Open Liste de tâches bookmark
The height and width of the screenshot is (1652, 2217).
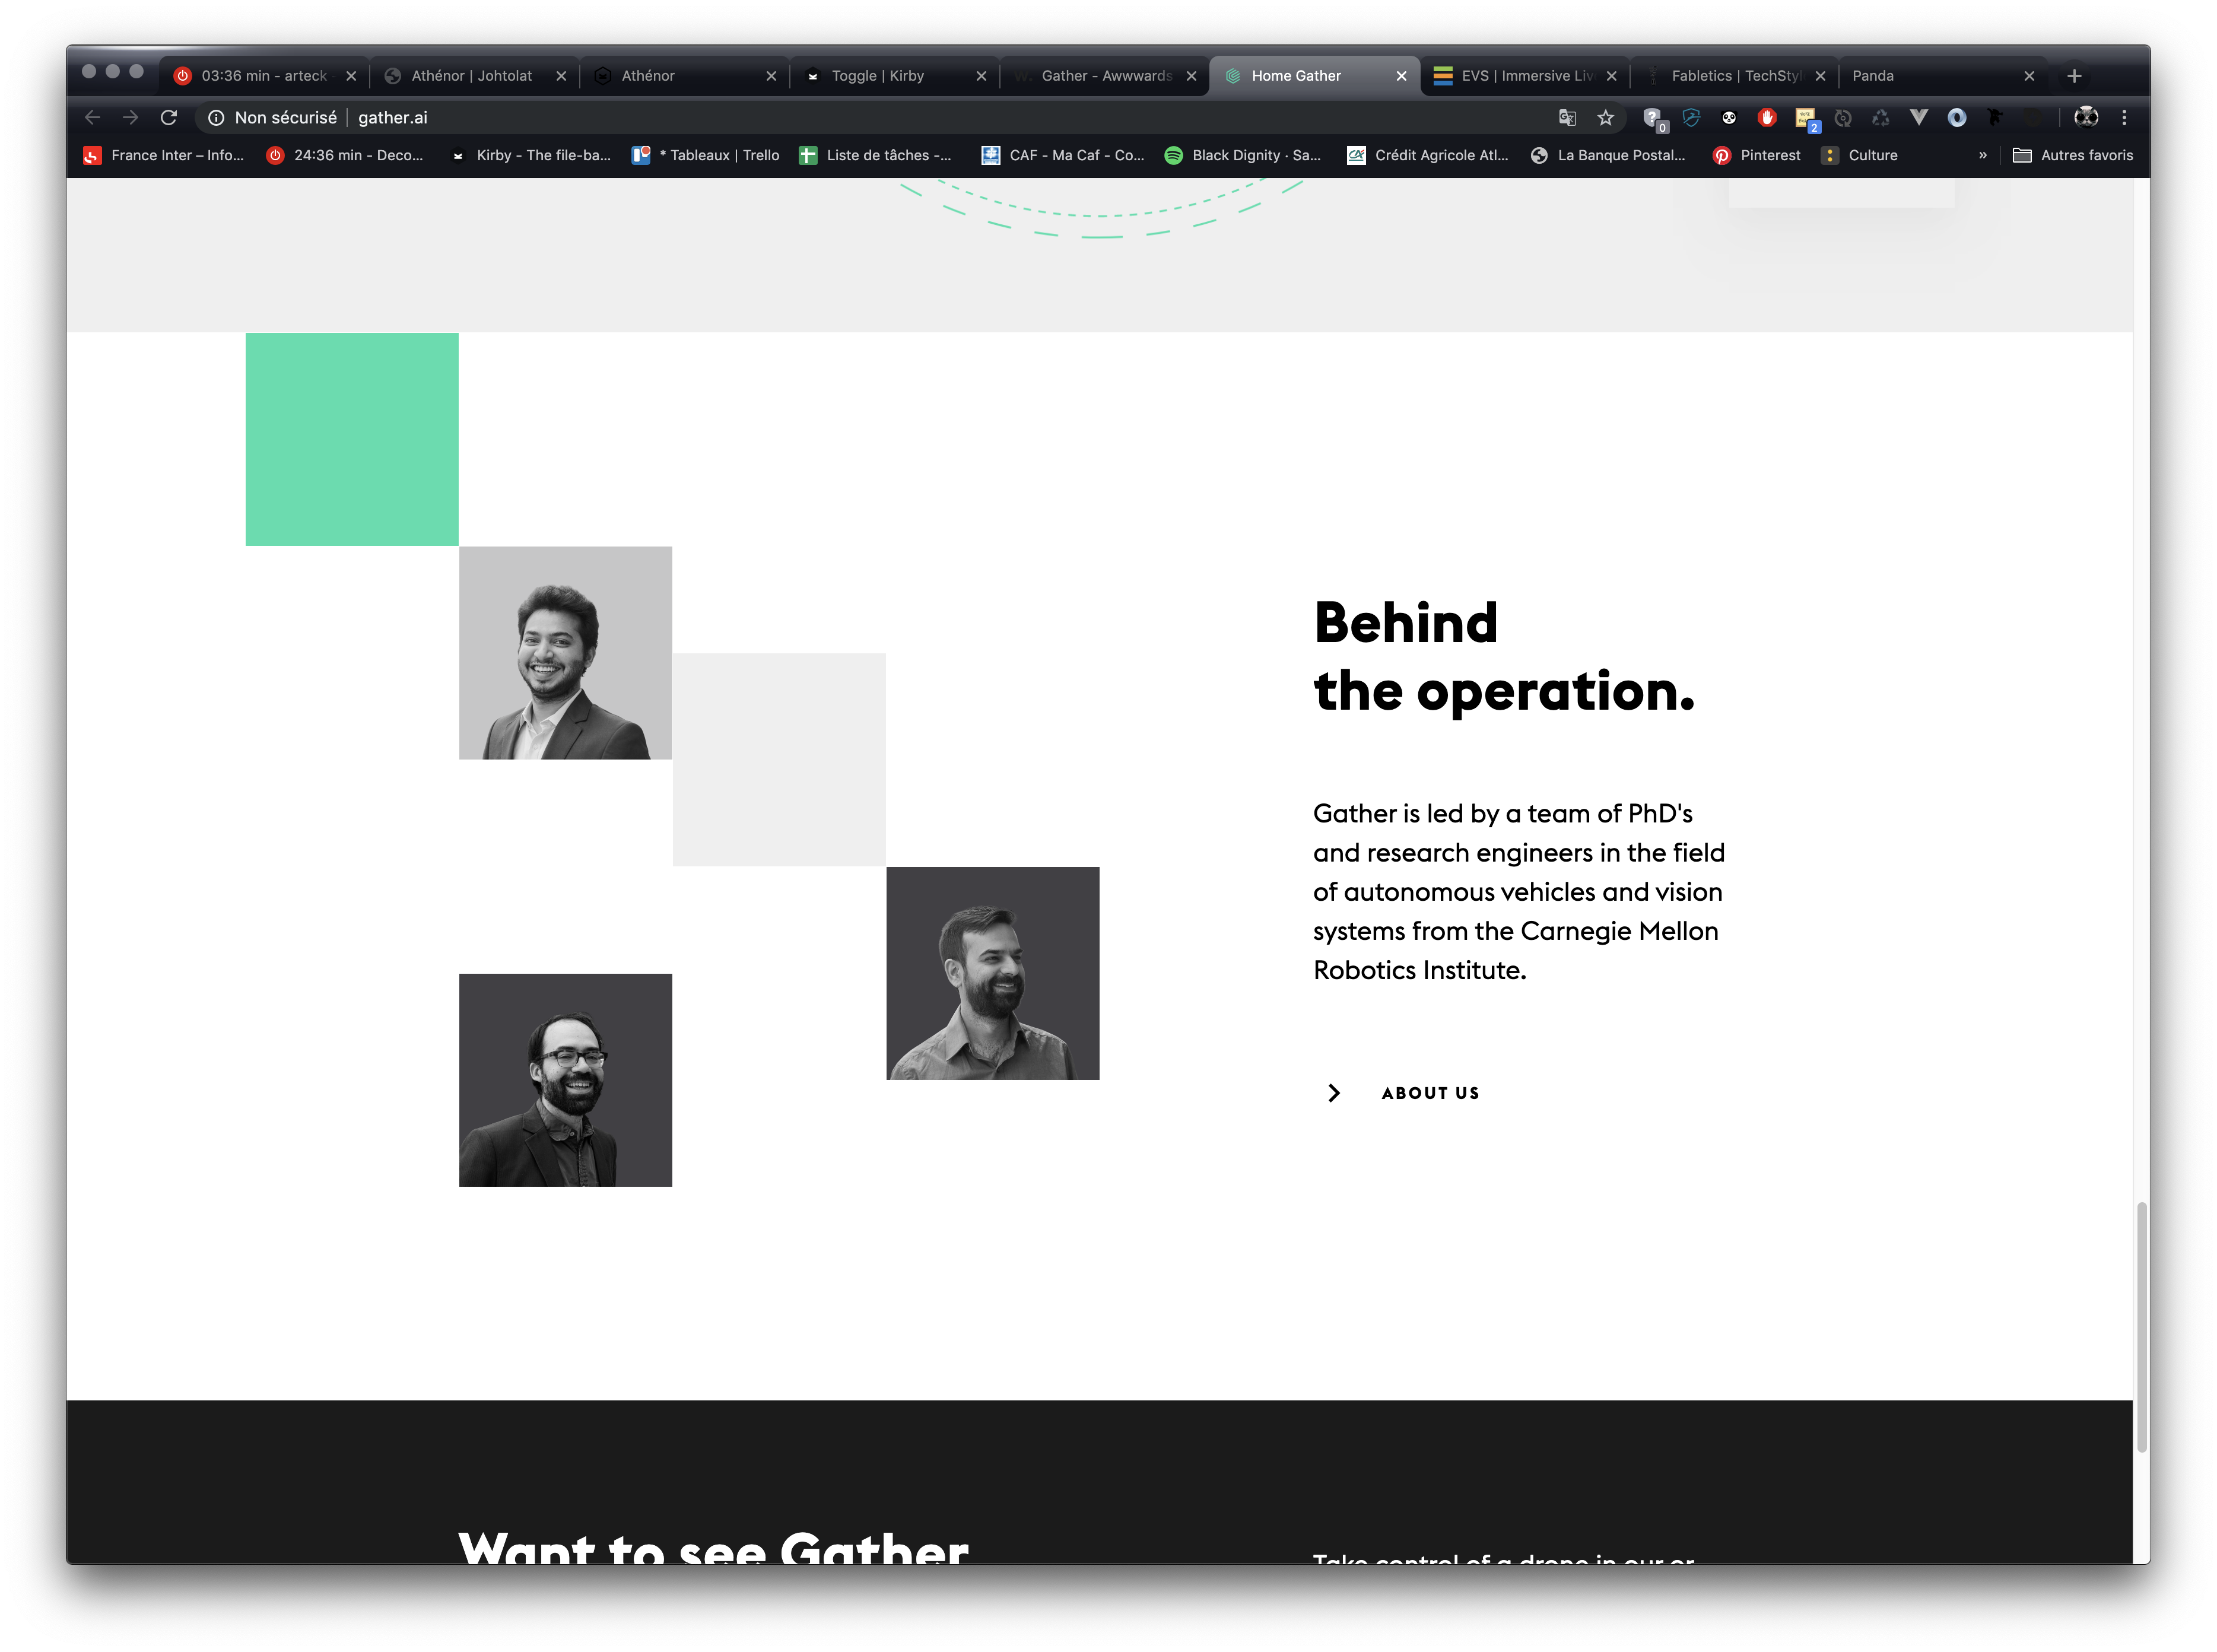click(x=875, y=156)
